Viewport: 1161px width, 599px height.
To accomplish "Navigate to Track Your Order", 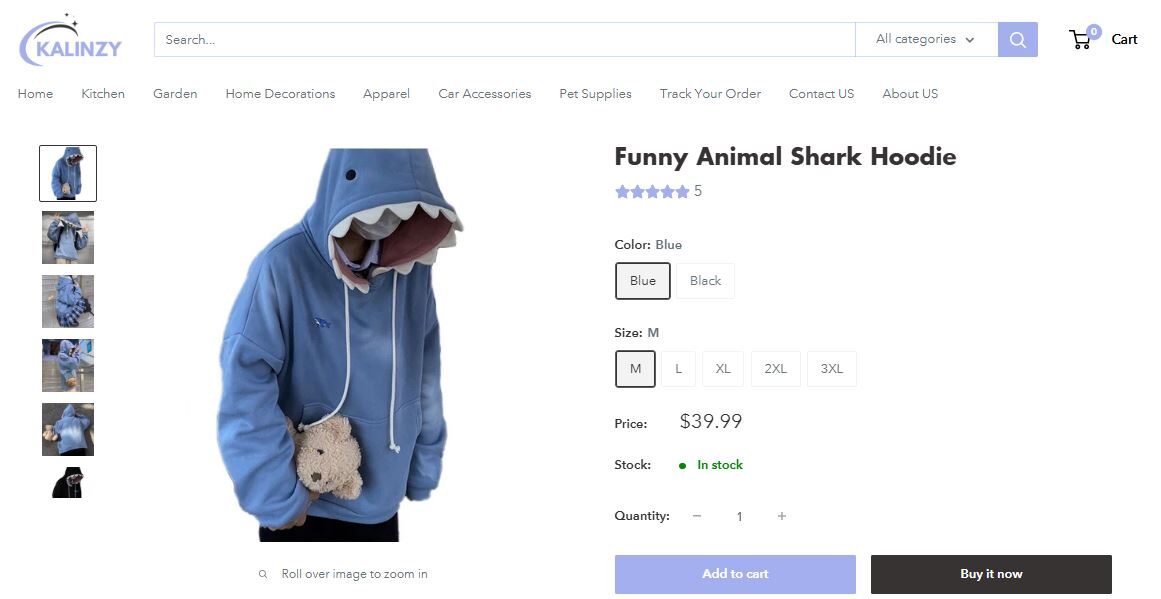I will [x=710, y=93].
